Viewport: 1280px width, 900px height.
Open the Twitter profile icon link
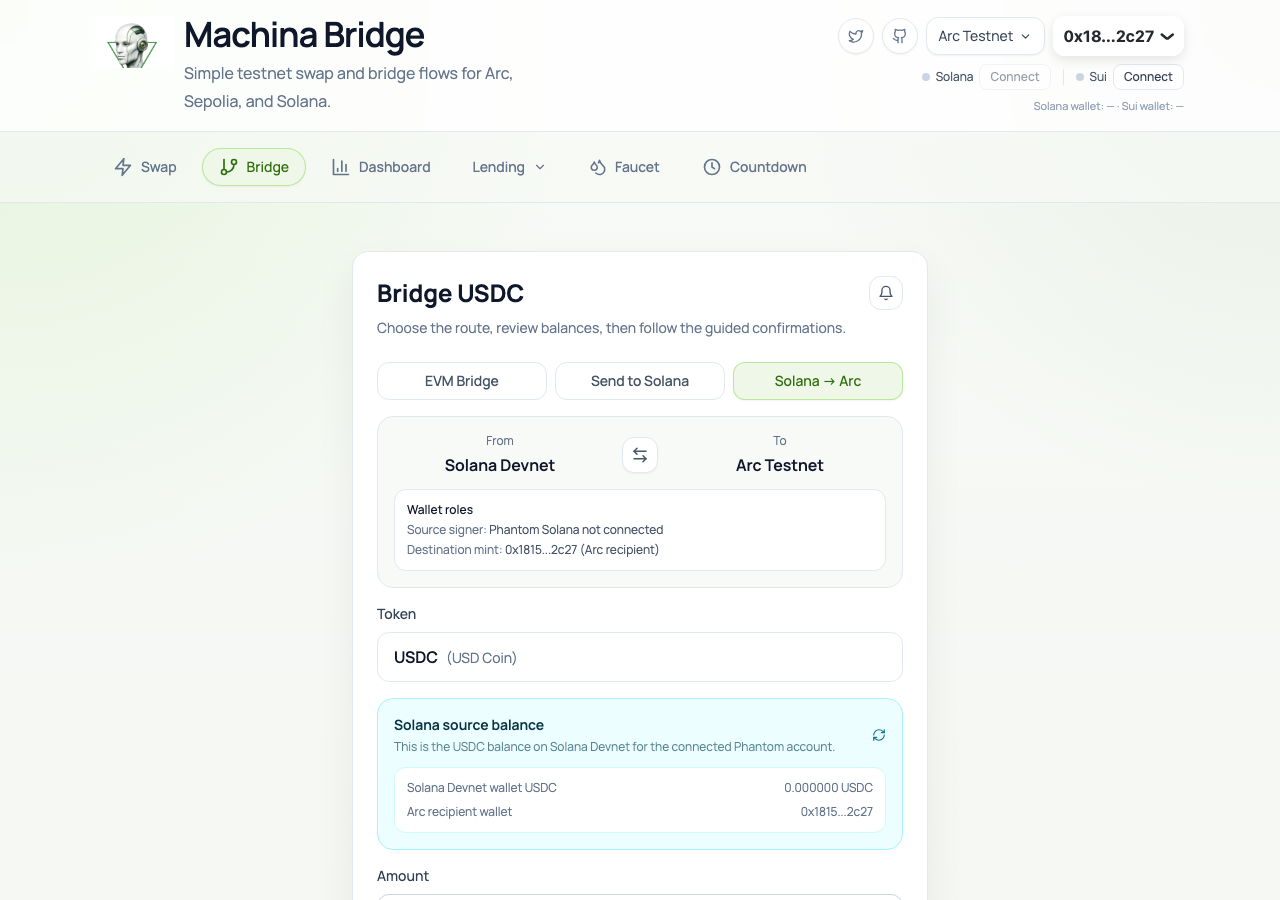856,36
